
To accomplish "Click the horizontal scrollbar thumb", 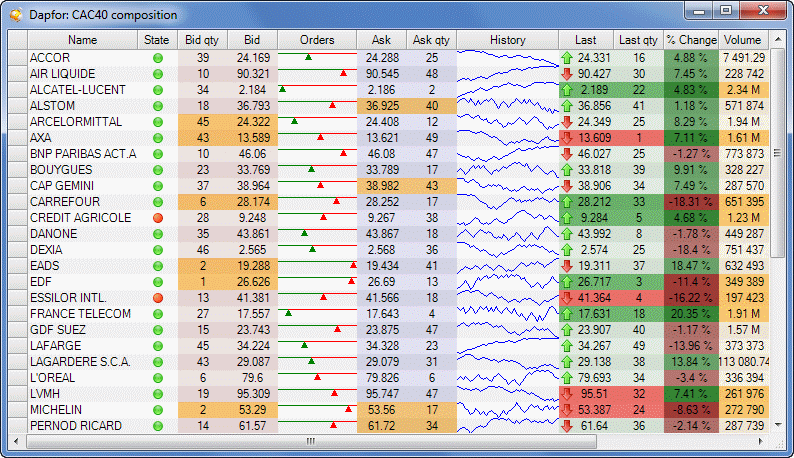I will point(311,441).
